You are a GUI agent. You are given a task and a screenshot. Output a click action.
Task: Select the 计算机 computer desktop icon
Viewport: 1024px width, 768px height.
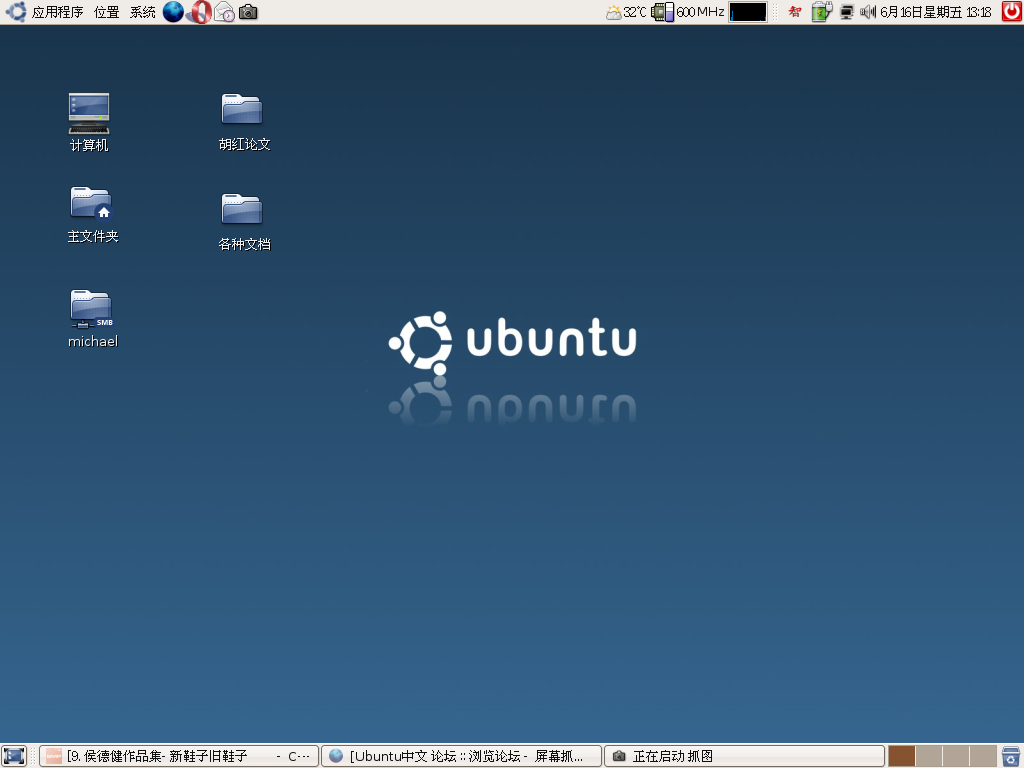pyautogui.click(x=89, y=123)
